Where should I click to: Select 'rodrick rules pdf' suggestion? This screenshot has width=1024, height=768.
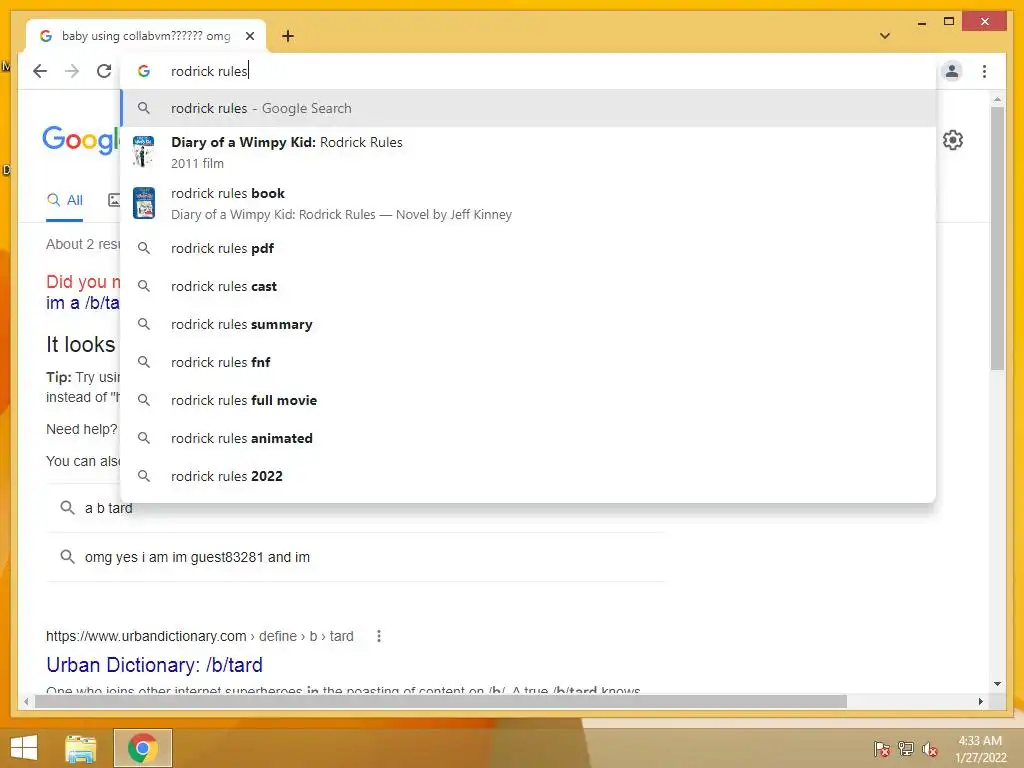[528, 248]
